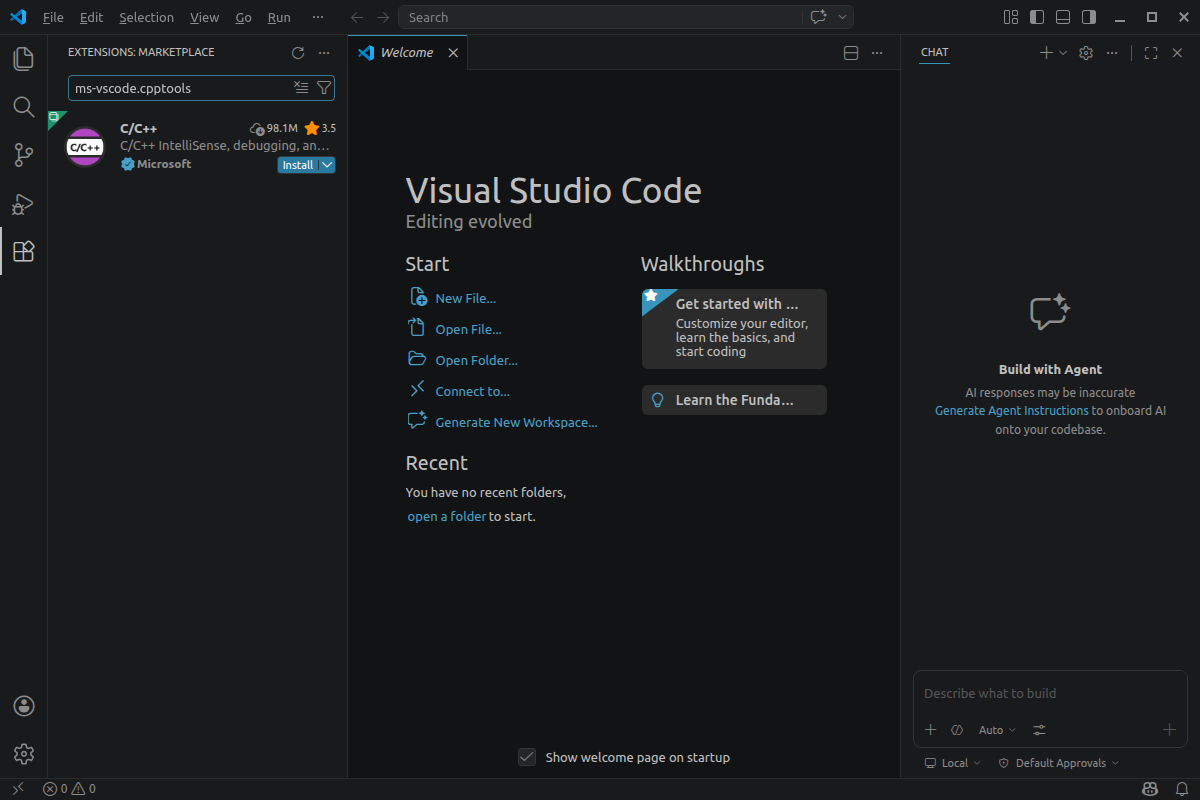Open the View menu
The image size is (1200, 800).
[204, 17]
